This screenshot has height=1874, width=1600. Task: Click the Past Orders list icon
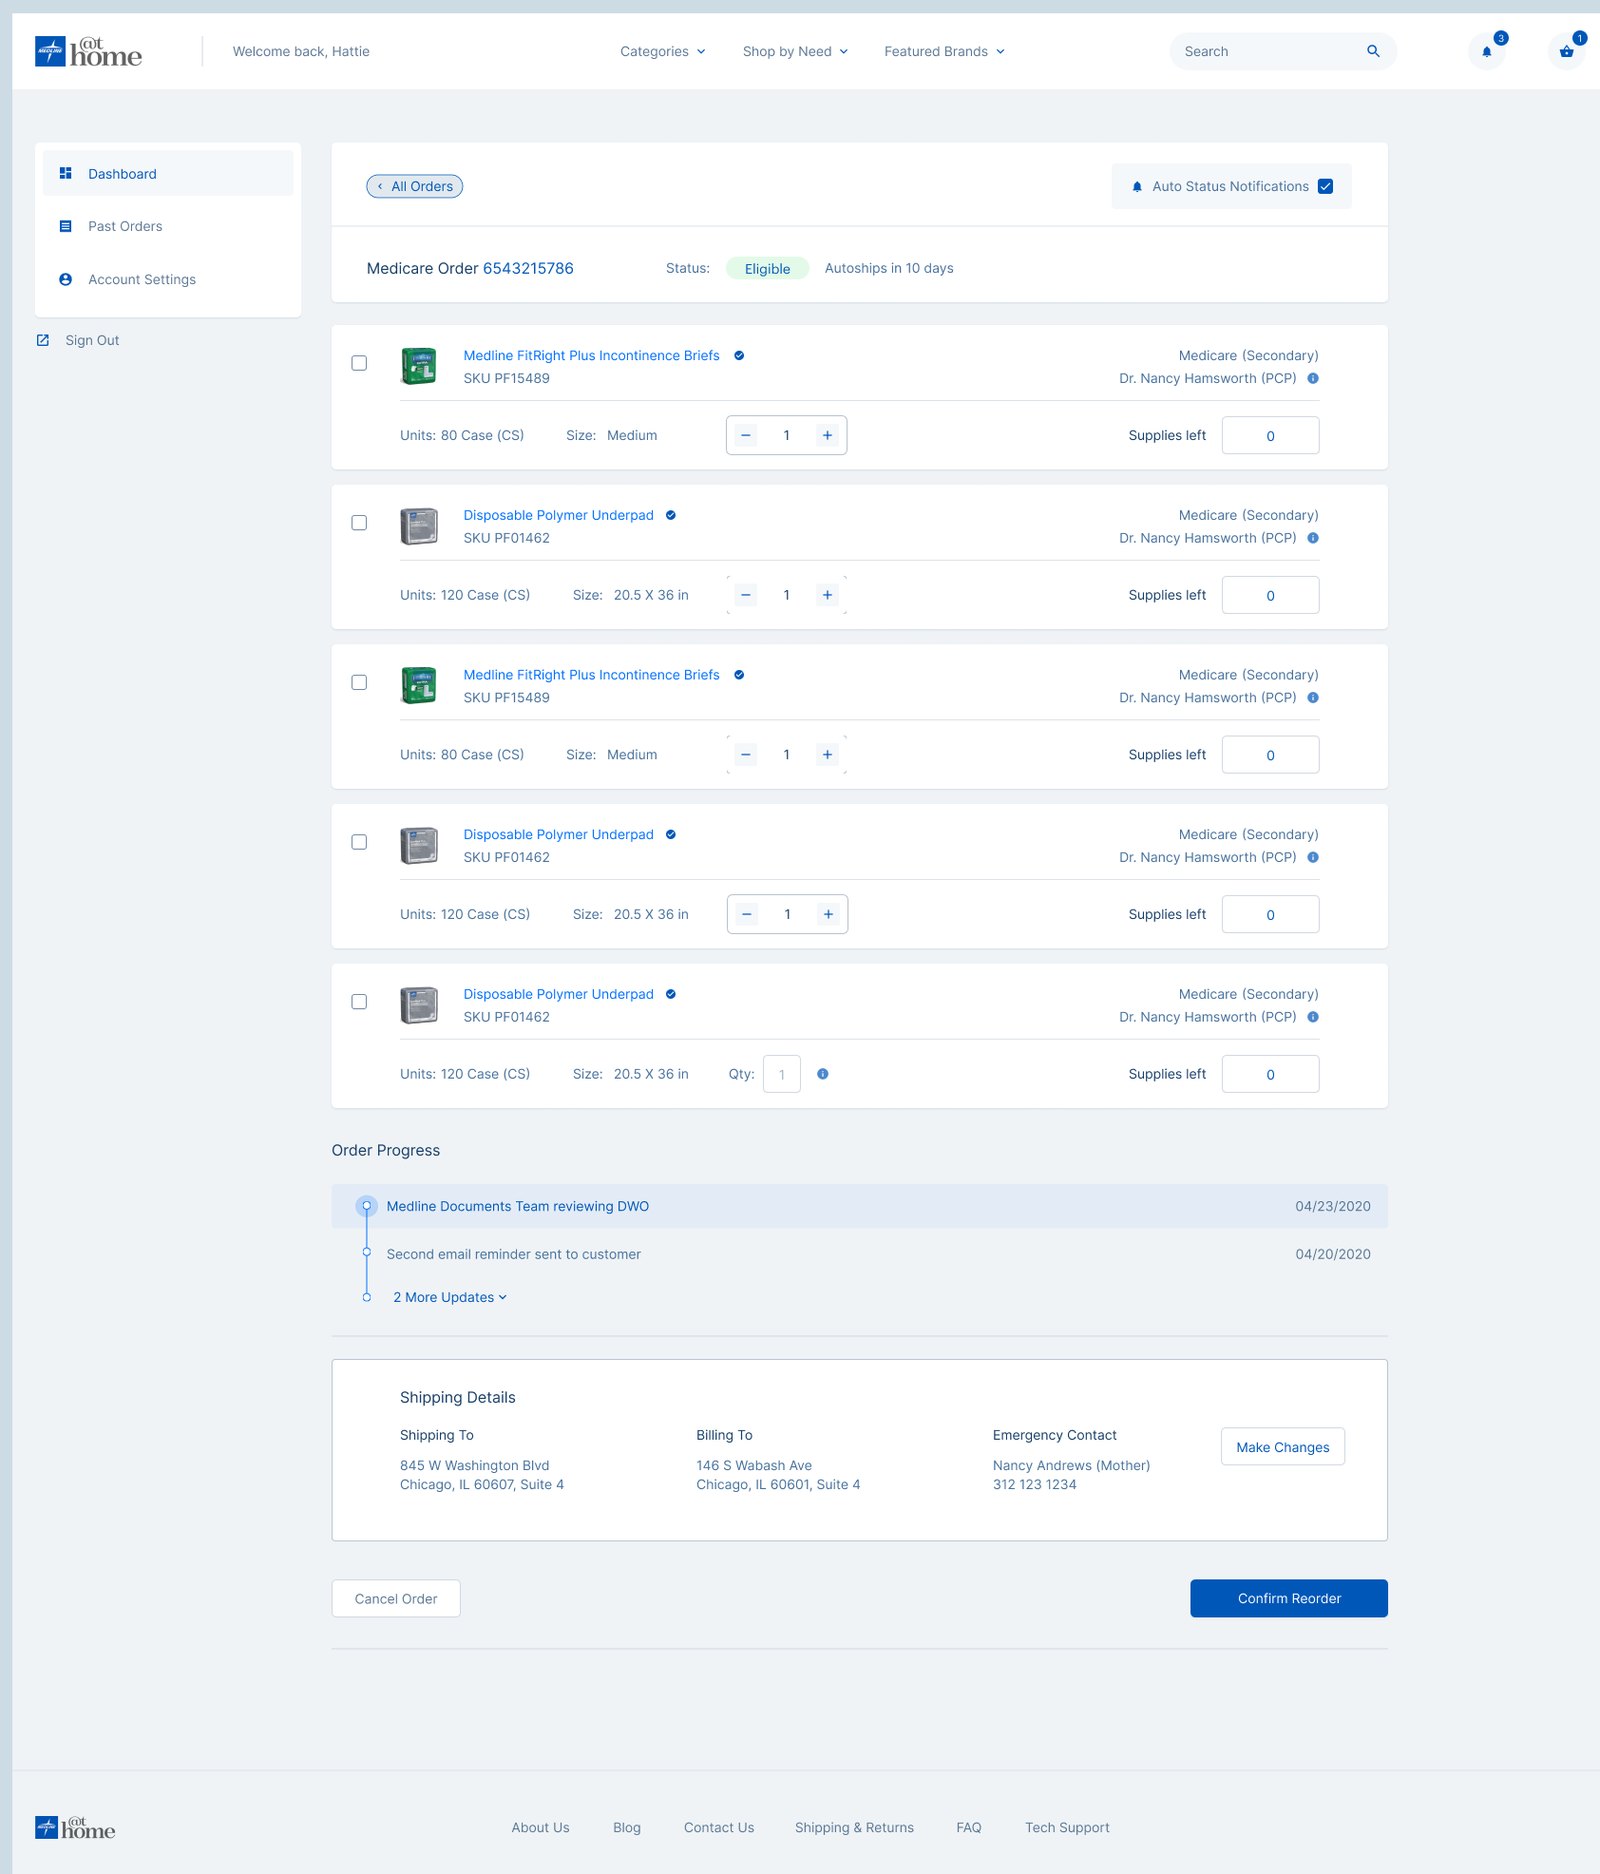[x=65, y=226]
